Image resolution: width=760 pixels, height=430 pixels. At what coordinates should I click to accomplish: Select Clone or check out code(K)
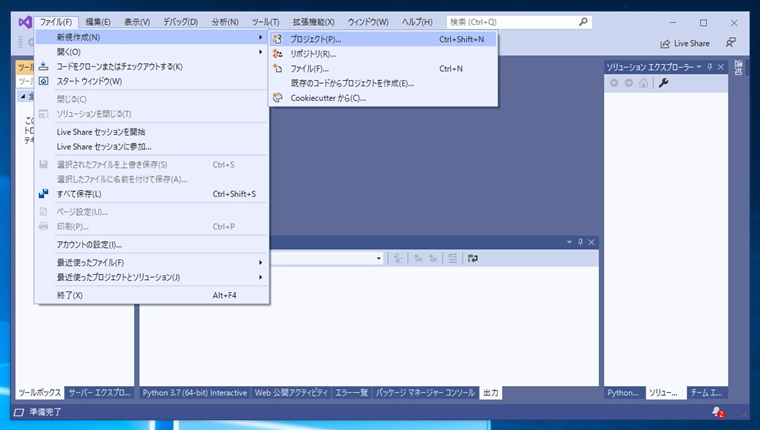(x=151, y=66)
